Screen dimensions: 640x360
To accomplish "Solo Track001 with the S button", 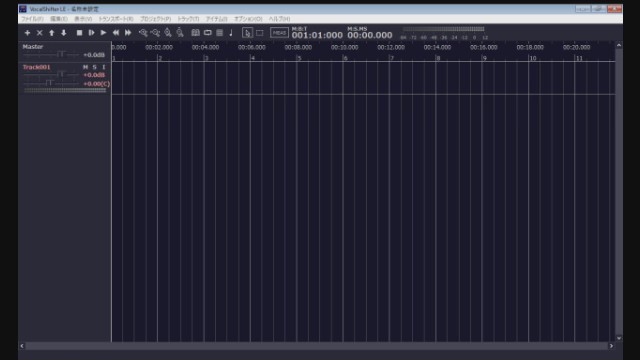I will tap(94, 67).
